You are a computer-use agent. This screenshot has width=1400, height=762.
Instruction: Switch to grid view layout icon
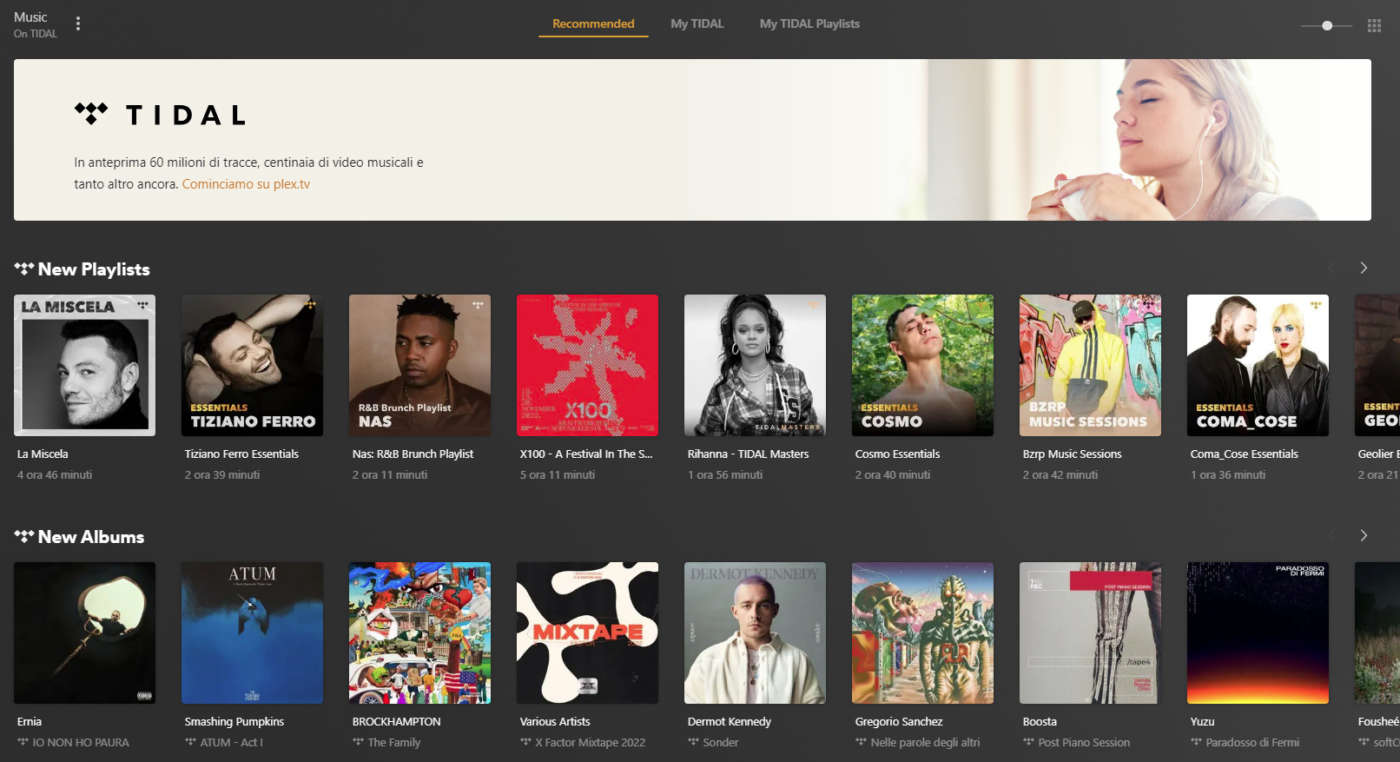(x=1374, y=25)
